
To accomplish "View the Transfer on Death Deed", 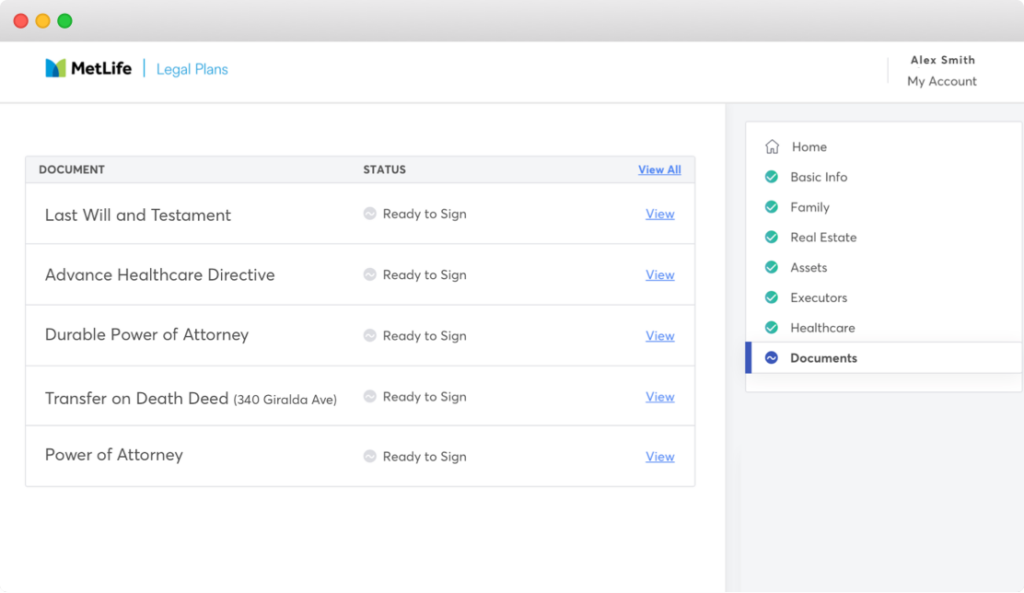I will (x=660, y=396).
